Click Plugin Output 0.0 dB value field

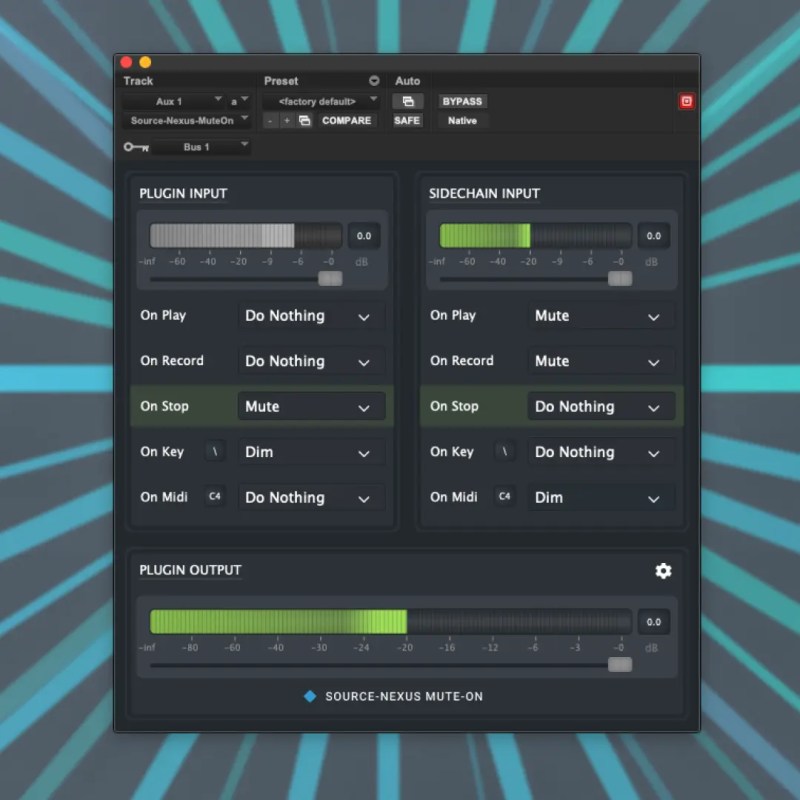click(x=654, y=622)
